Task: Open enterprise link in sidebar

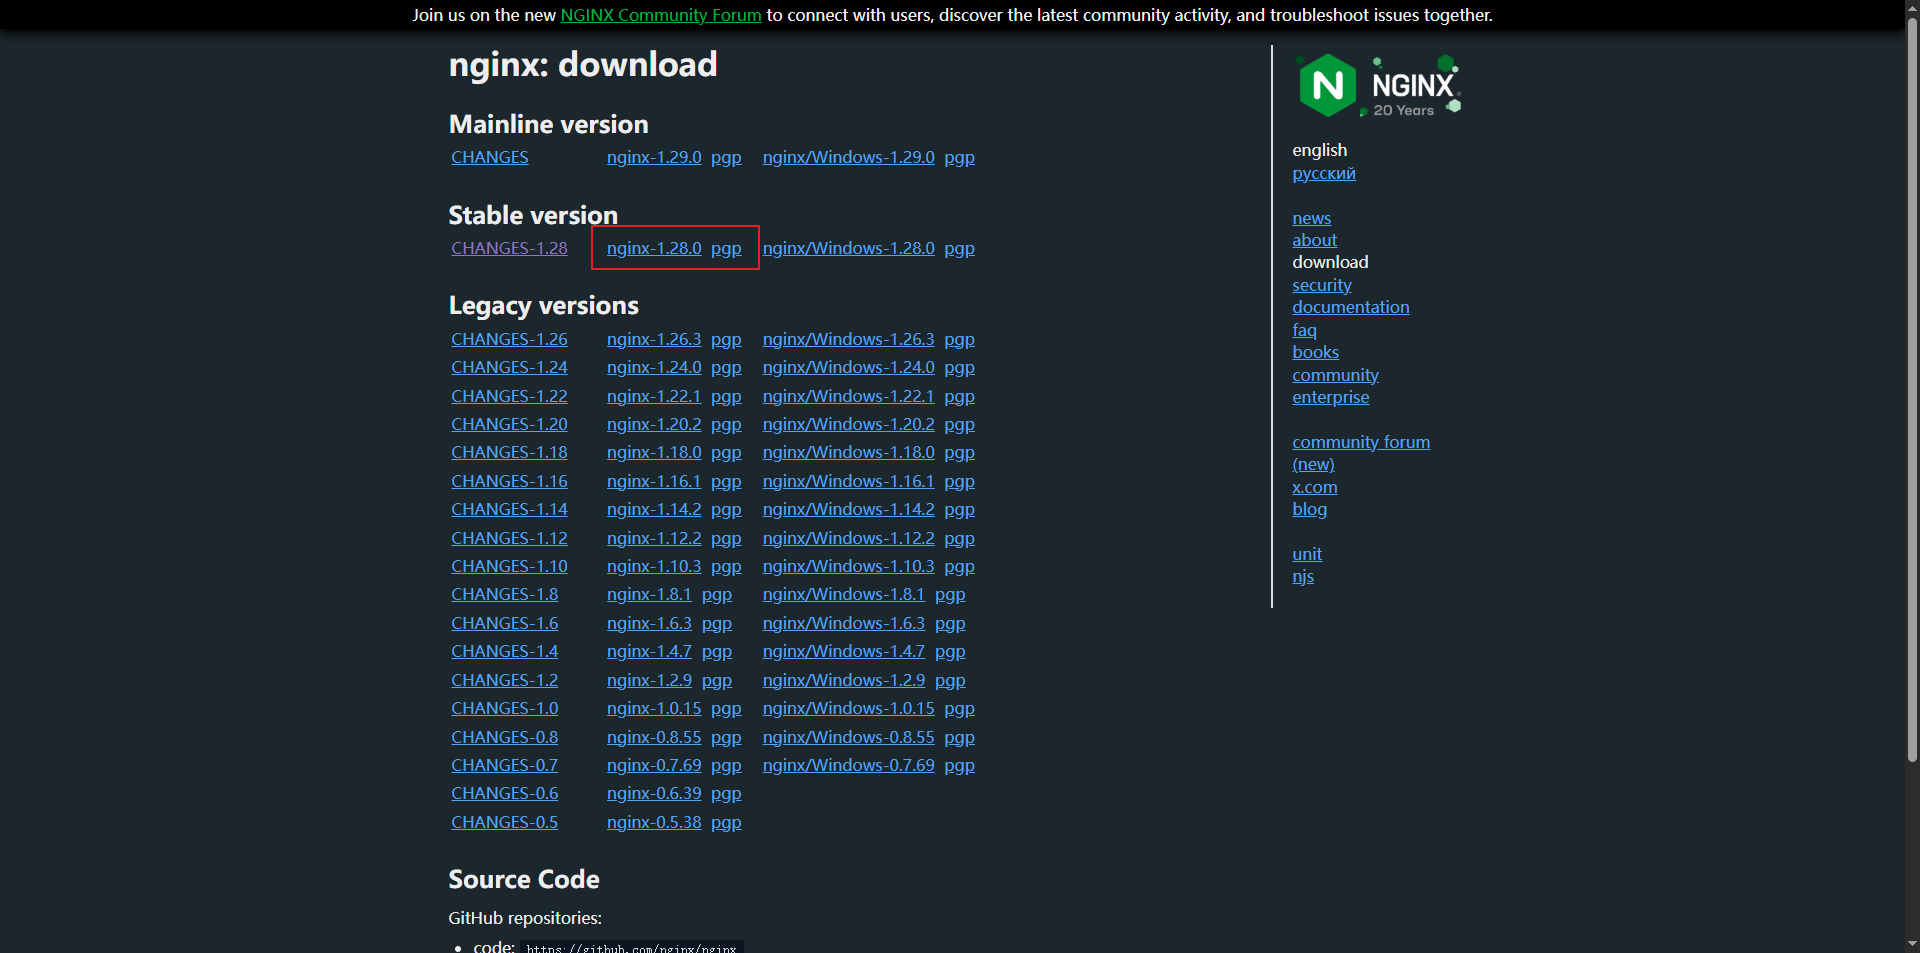Action: (x=1330, y=397)
